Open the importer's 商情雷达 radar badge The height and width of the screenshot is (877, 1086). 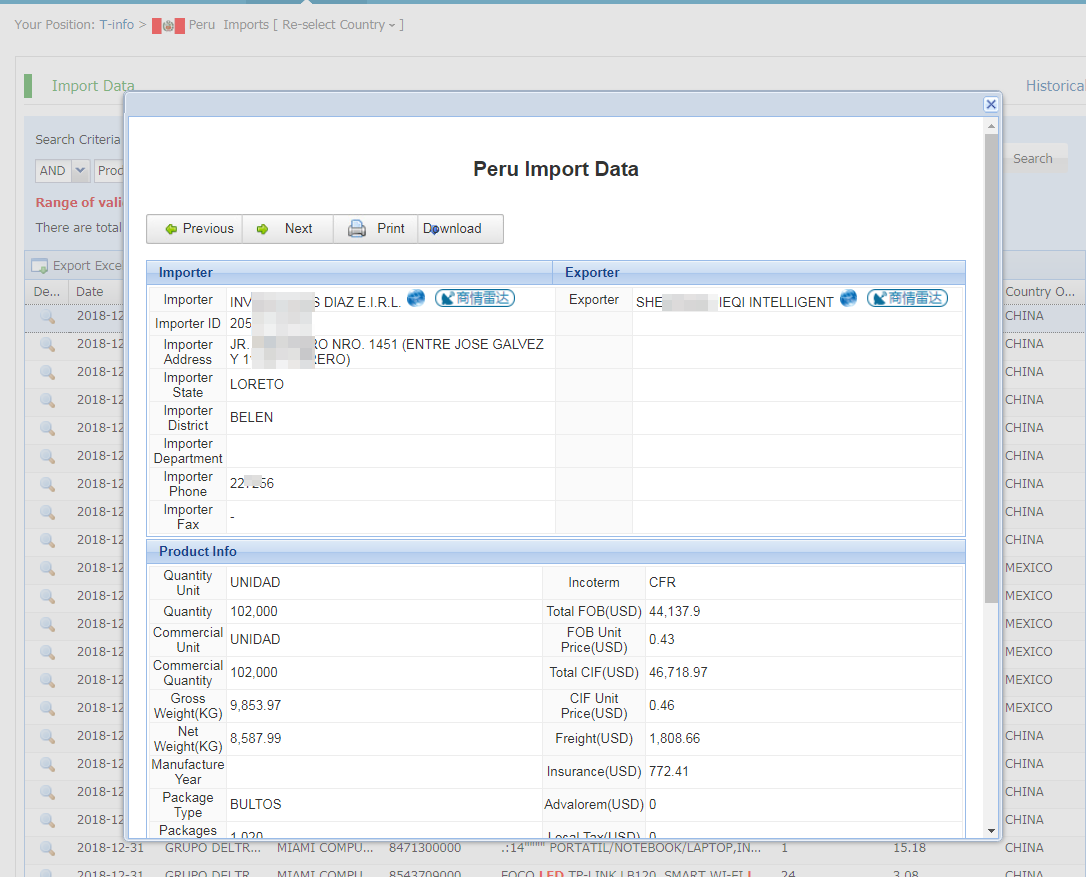475,298
